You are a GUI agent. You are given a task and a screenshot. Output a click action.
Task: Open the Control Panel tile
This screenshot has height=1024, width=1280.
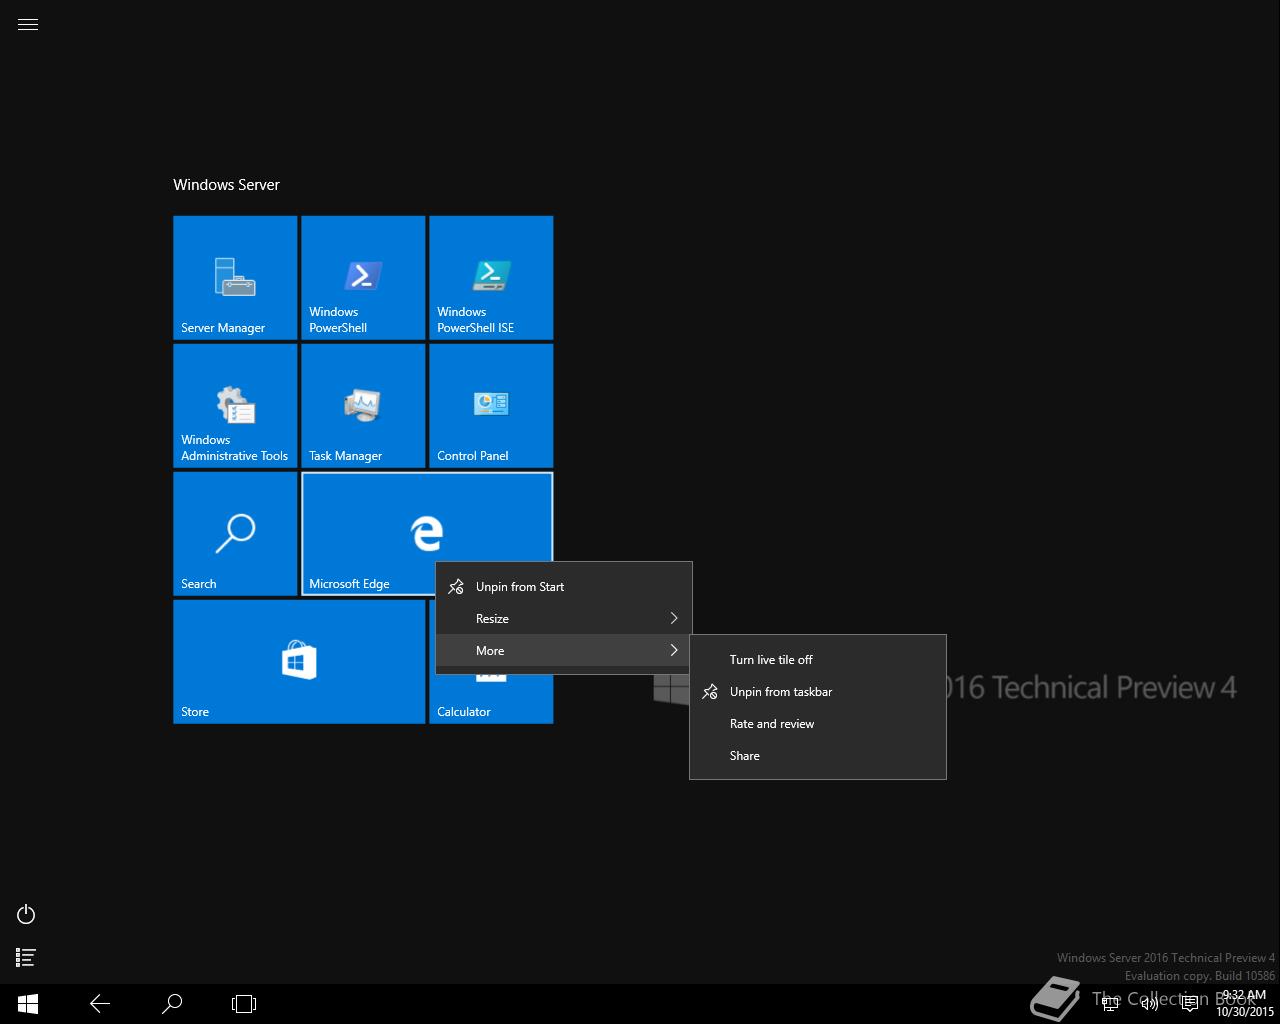tap(491, 406)
